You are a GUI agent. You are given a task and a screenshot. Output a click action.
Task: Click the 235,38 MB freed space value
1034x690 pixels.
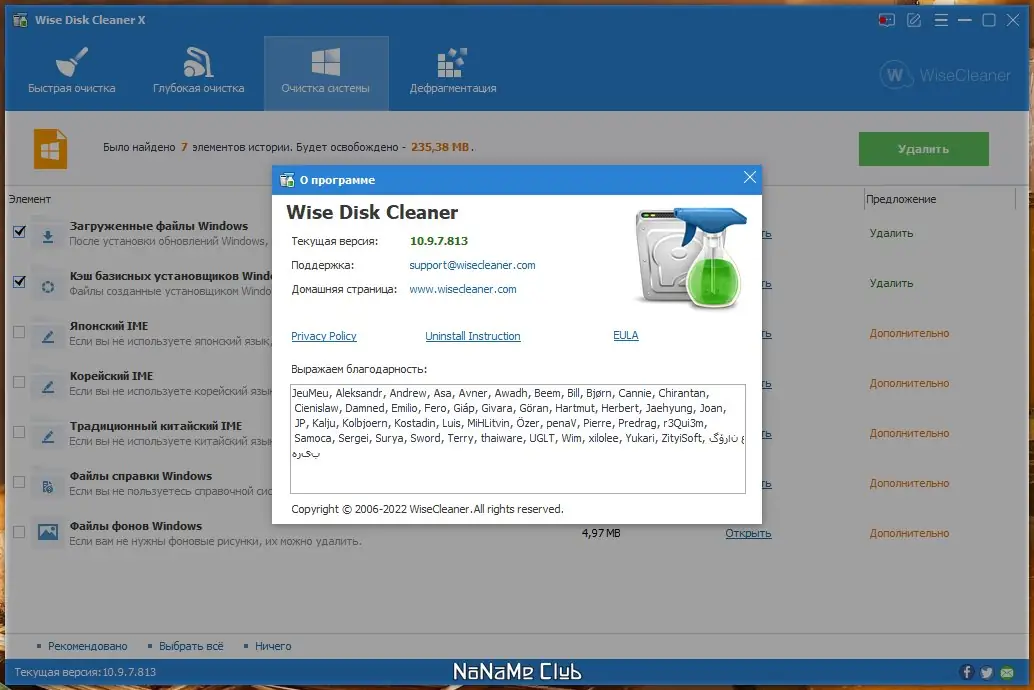(440, 147)
